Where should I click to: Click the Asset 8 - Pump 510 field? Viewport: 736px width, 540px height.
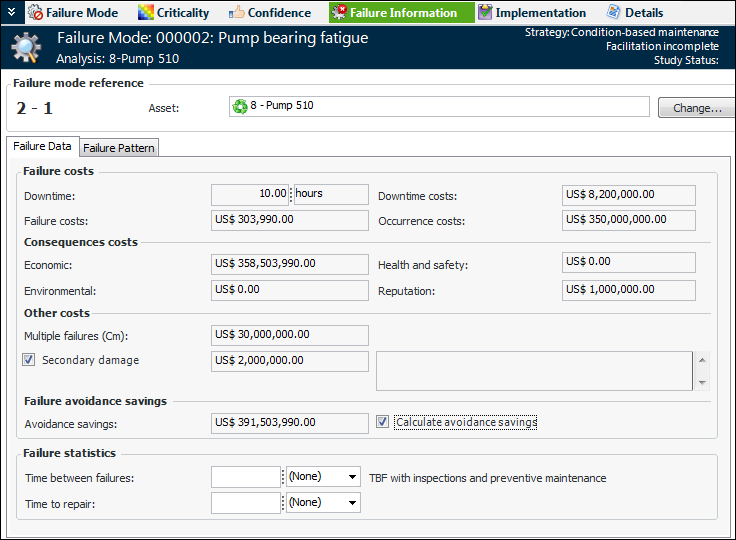(439, 107)
